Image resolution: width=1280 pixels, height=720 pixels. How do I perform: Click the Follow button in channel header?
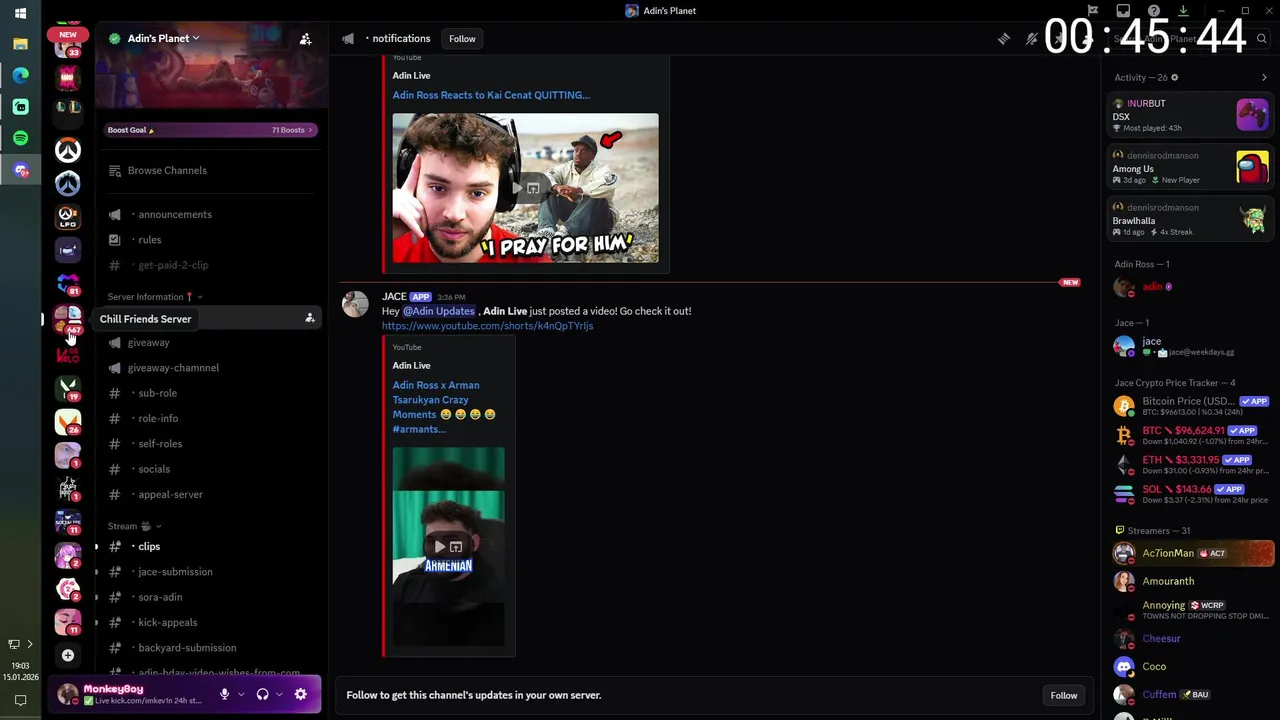(462, 39)
